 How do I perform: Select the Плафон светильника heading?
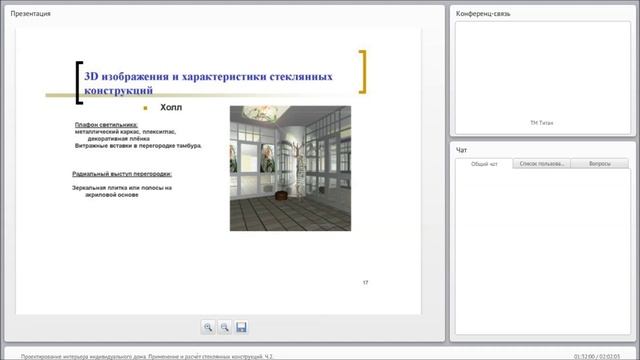pyautogui.click(x=106, y=125)
